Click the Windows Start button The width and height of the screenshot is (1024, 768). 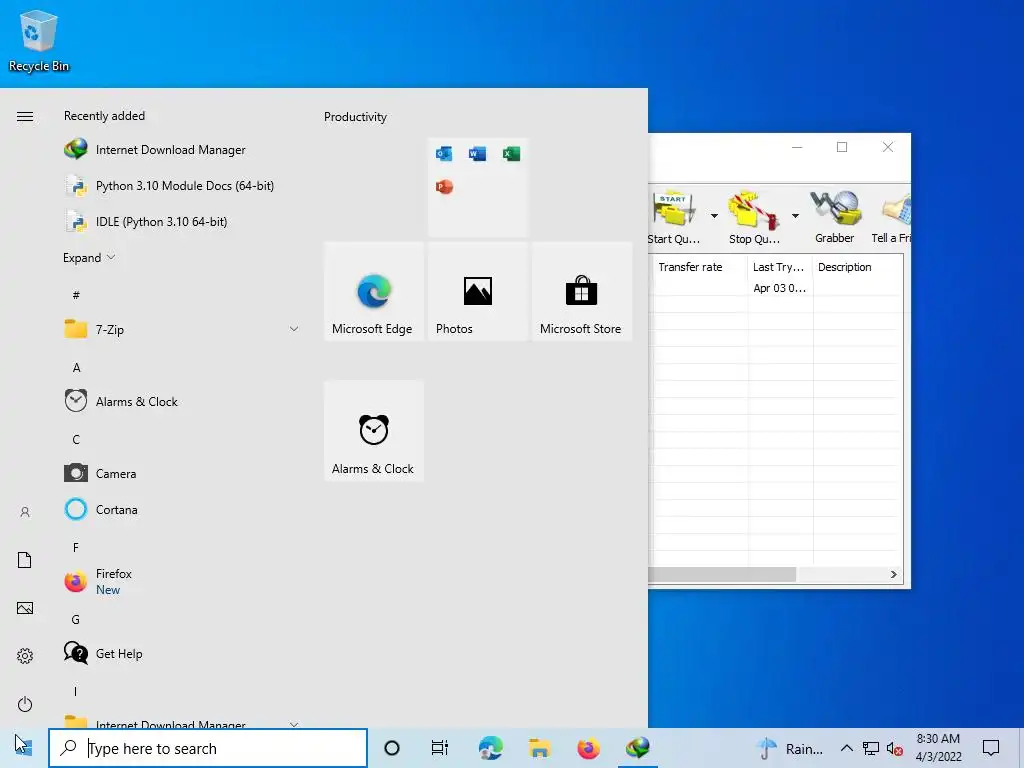[x=24, y=748]
